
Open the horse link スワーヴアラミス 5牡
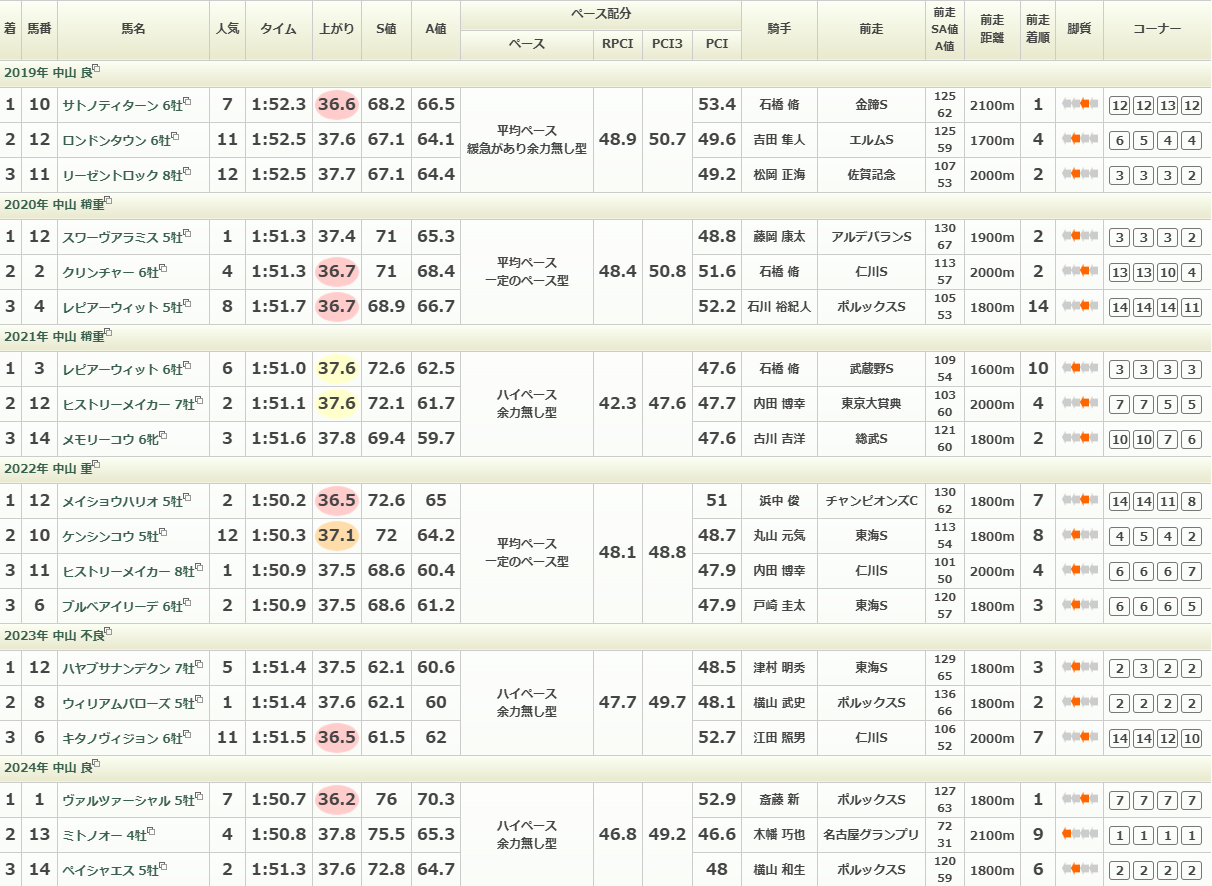click(x=119, y=237)
